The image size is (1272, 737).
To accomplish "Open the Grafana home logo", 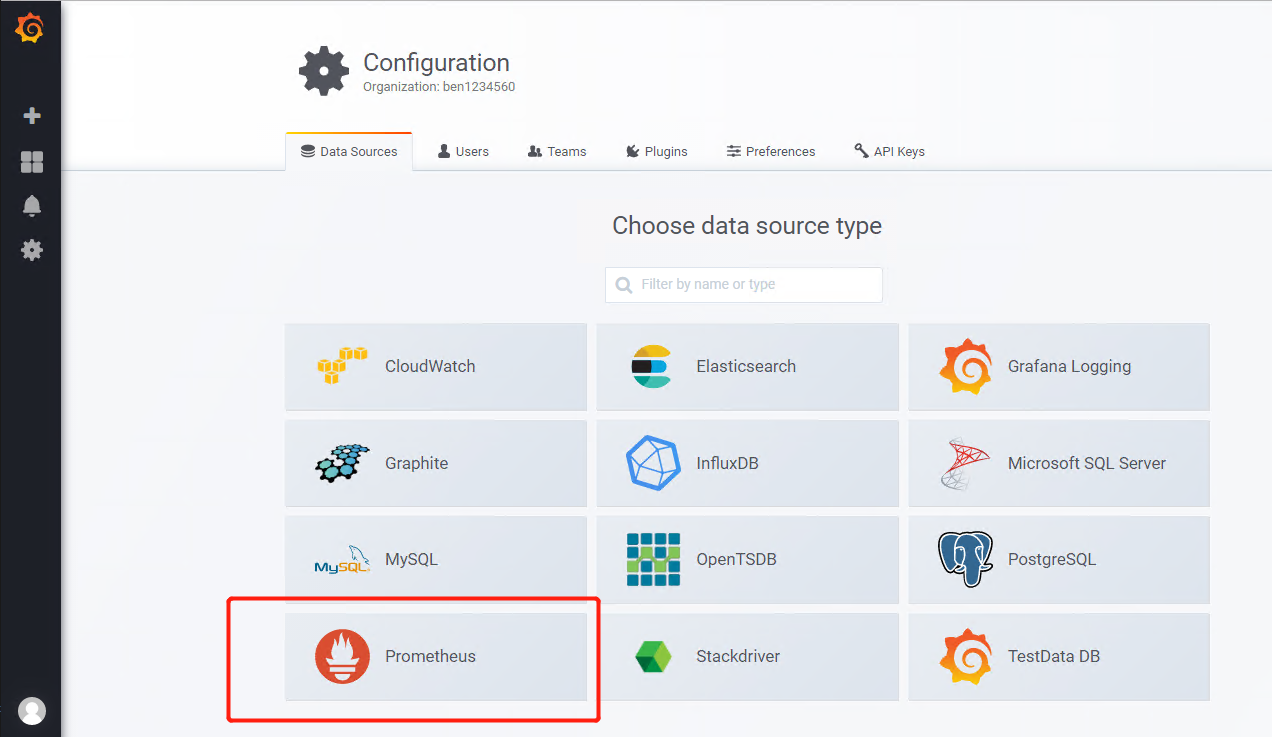I will (x=30, y=29).
